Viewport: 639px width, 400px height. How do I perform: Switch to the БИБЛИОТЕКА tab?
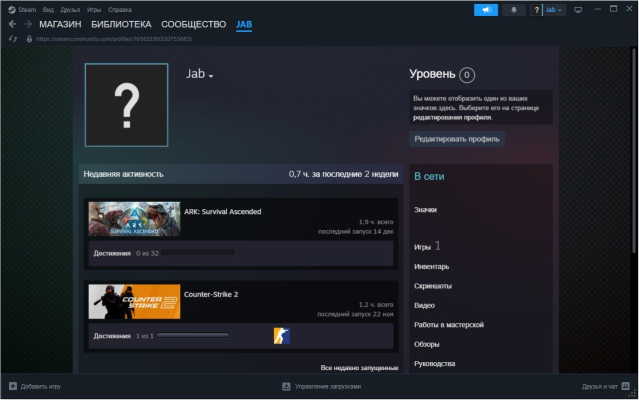click(x=121, y=23)
